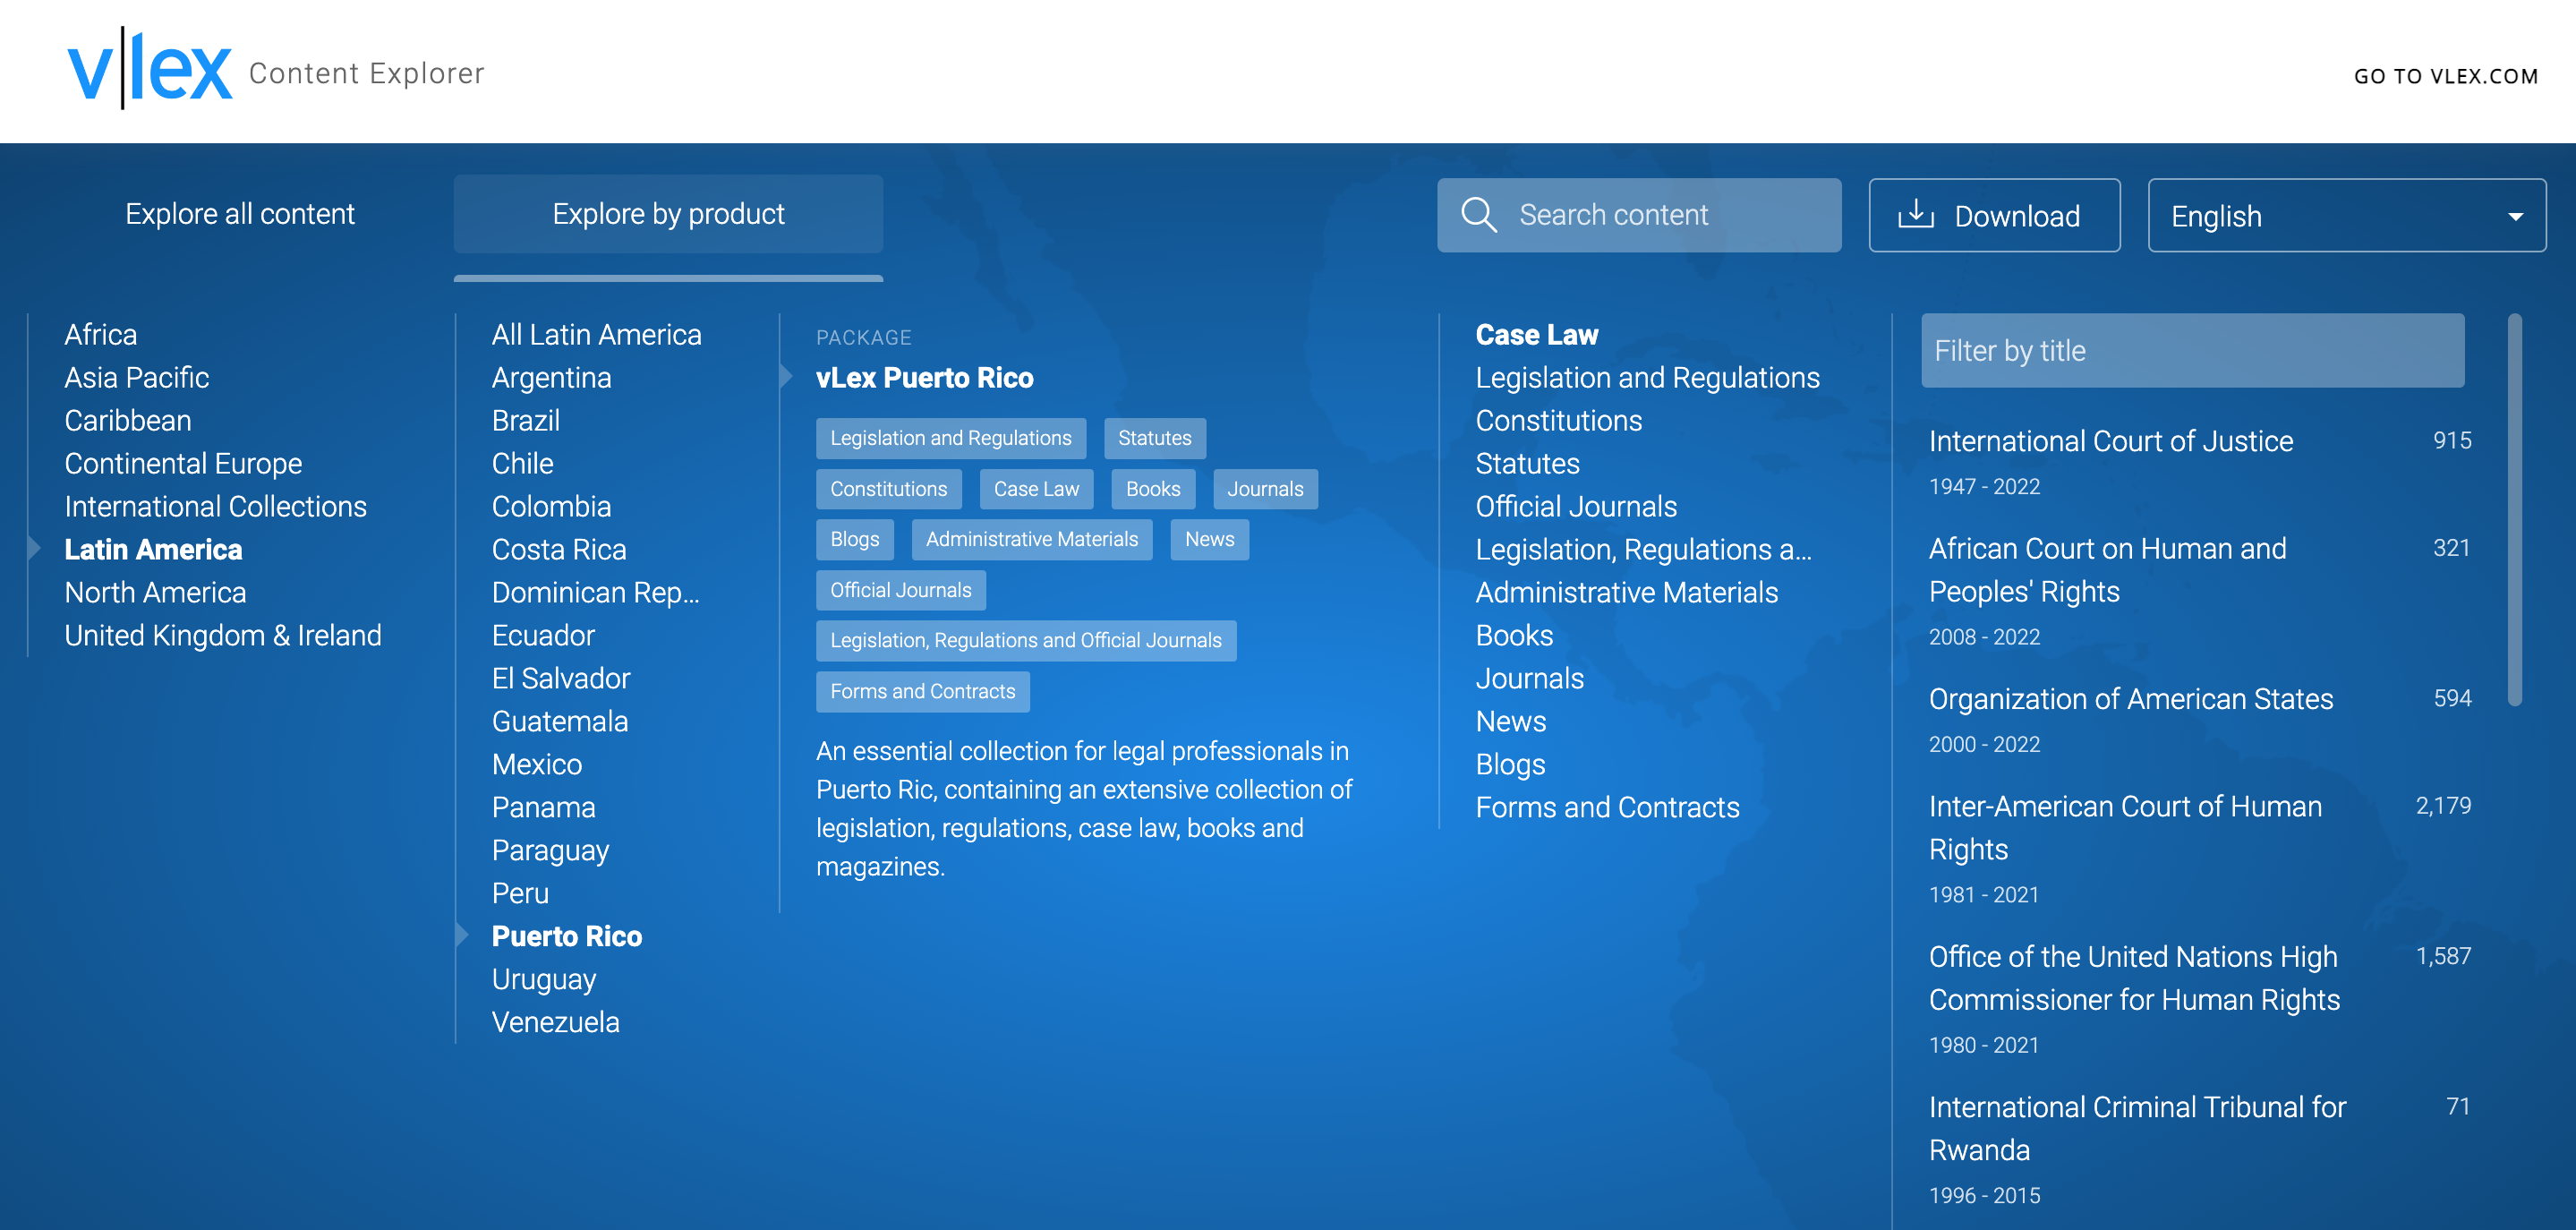Viewport: 2576px width, 1230px height.
Task: Select United Kingdom & Ireland region
Action: (223, 635)
